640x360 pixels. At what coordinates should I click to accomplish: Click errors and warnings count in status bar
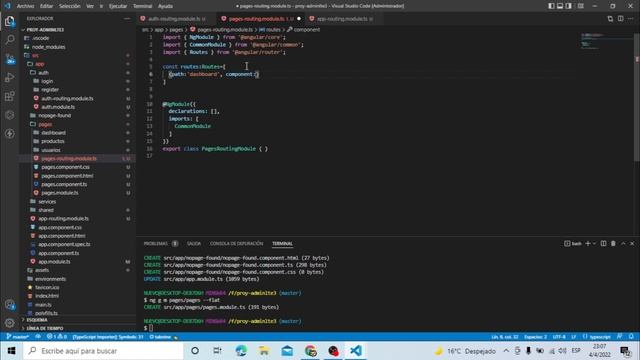57,337
